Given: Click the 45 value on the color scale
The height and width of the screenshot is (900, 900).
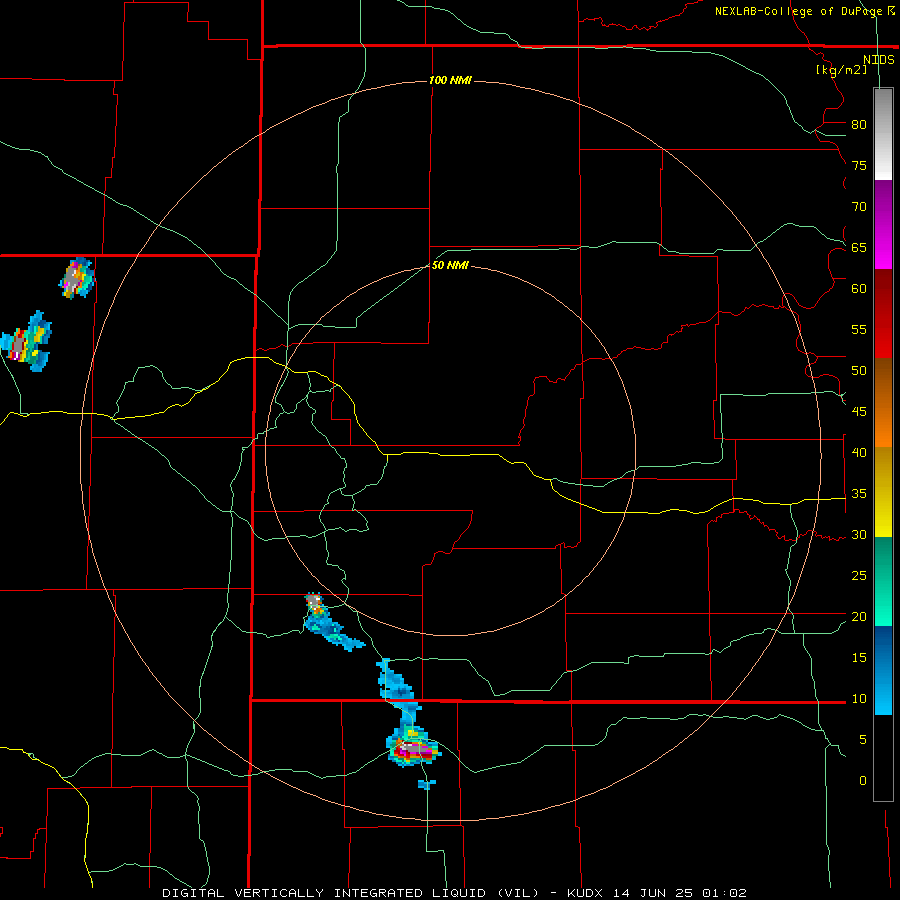Looking at the screenshot, I should coord(859,412).
